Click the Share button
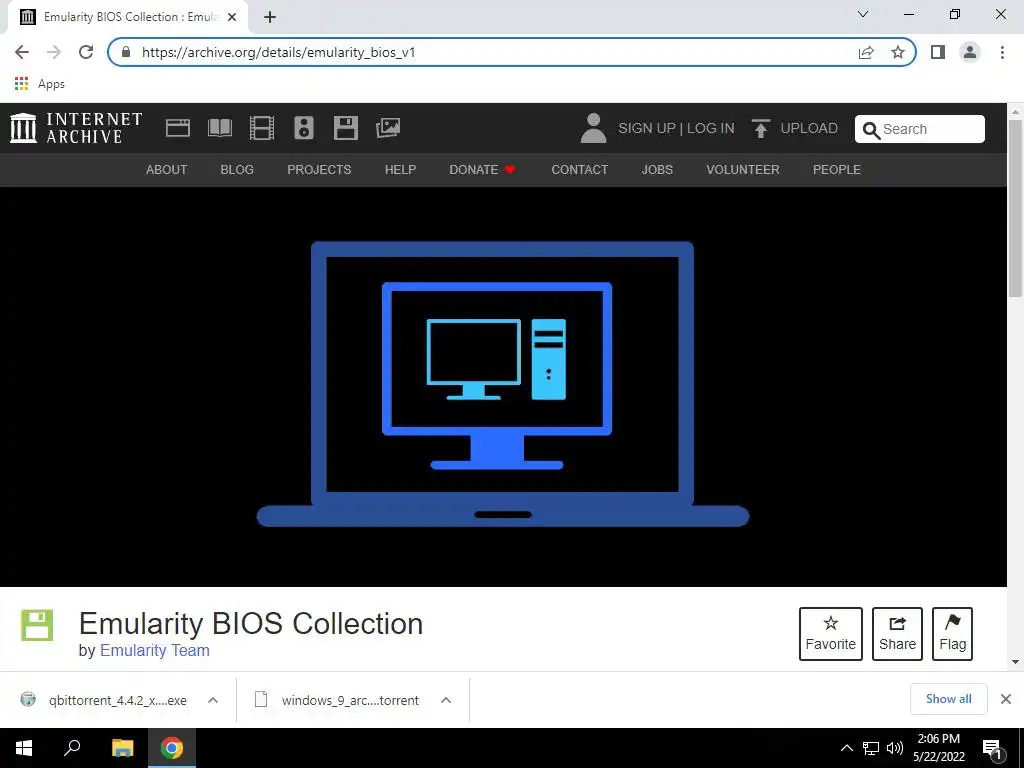1024x768 pixels. click(x=897, y=633)
